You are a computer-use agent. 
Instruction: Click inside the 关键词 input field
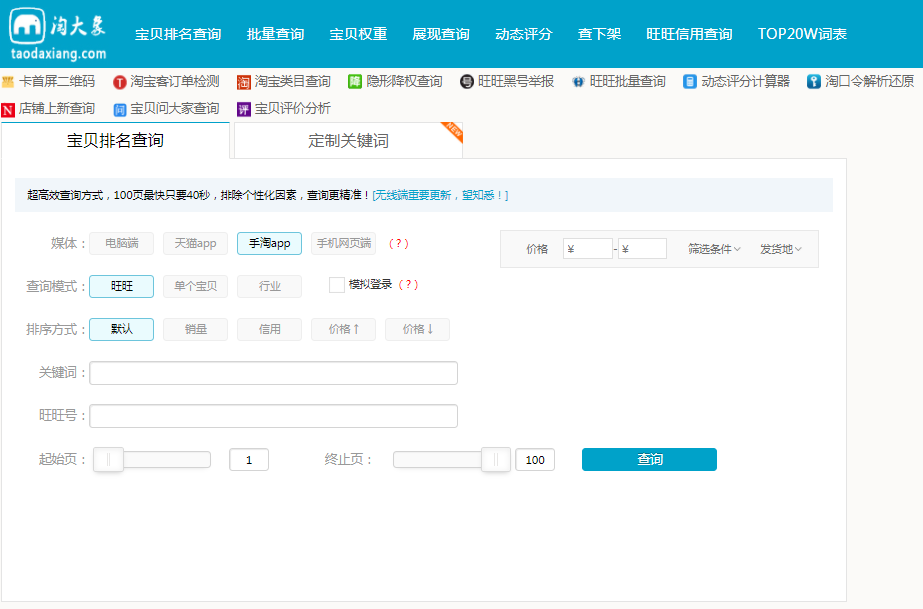click(273, 372)
